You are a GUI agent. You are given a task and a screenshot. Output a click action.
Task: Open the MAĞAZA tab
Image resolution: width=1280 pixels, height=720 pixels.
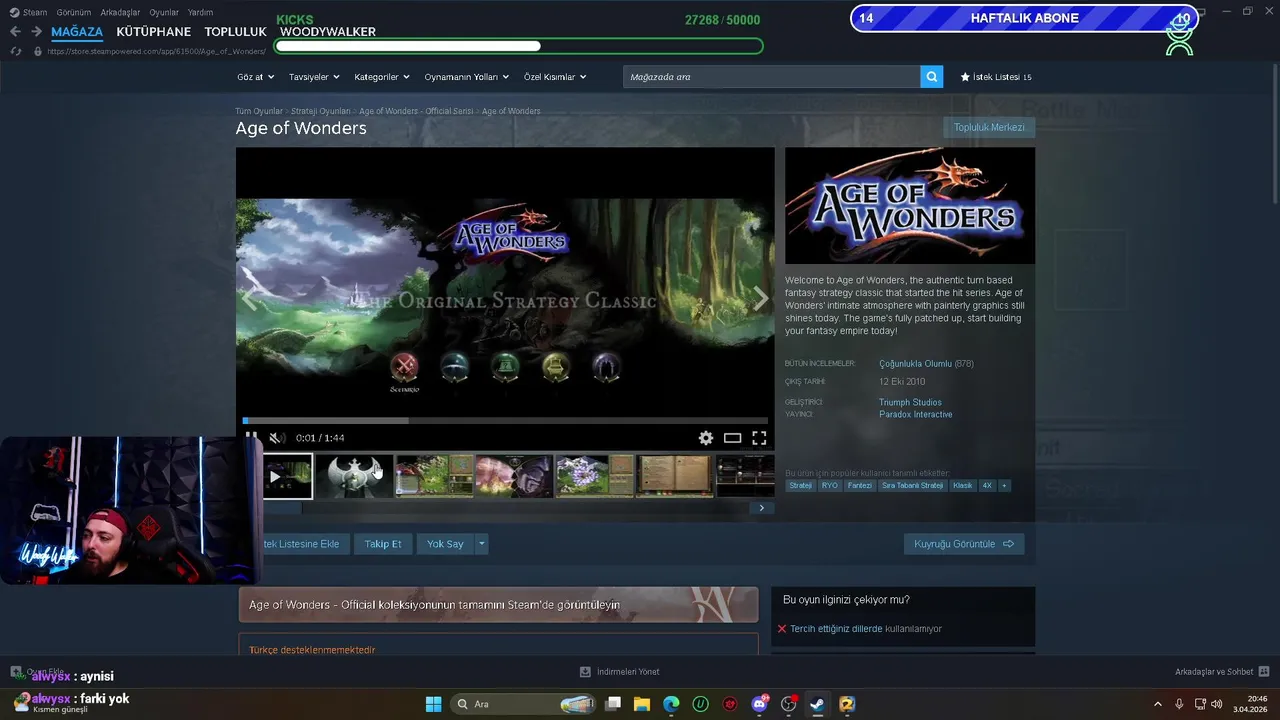pyautogui.click(x=77, y=32)
